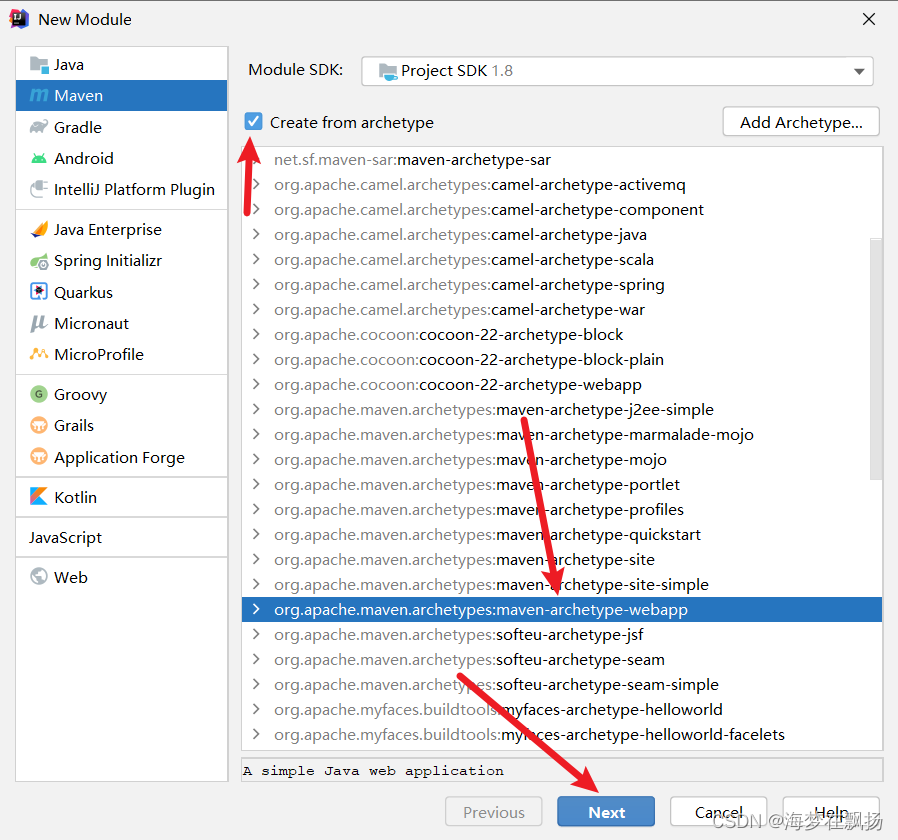Viewport: 898px width, 840px height.
Task: Click 'A simple Java web application' description
Action: (373, 771)
